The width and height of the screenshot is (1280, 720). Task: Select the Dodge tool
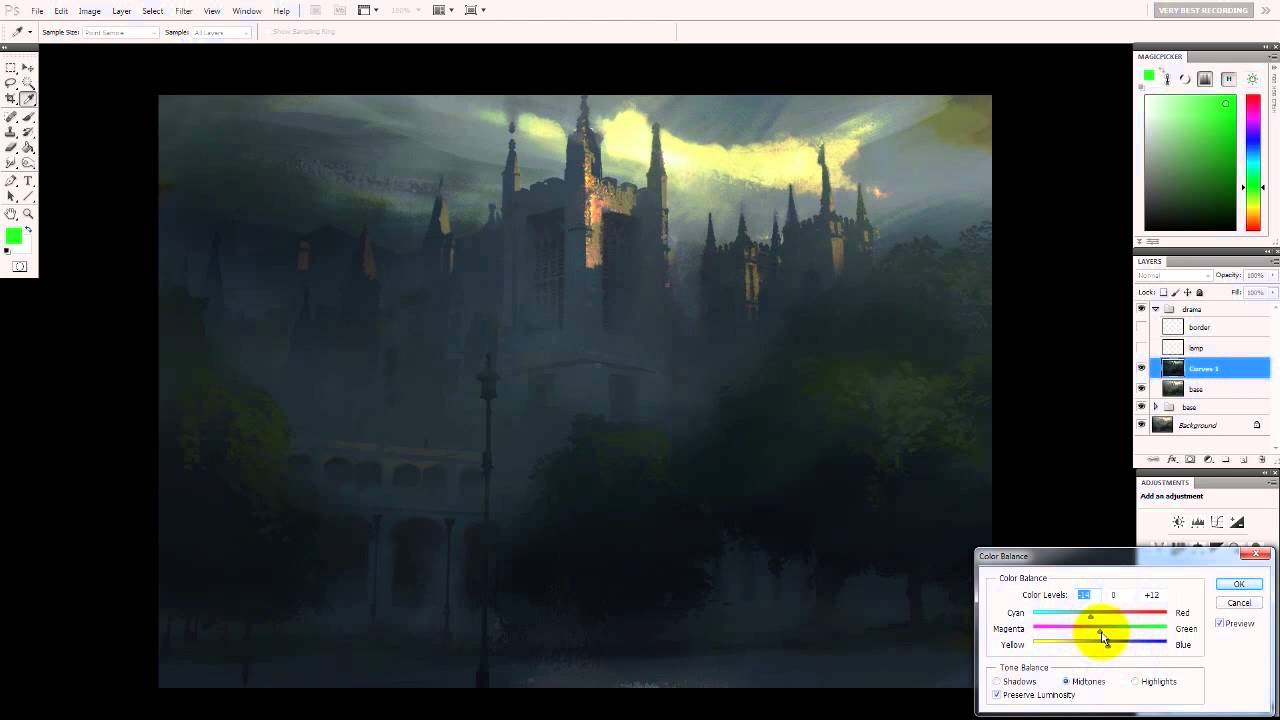pyautogui.click(x=28, y=163)
